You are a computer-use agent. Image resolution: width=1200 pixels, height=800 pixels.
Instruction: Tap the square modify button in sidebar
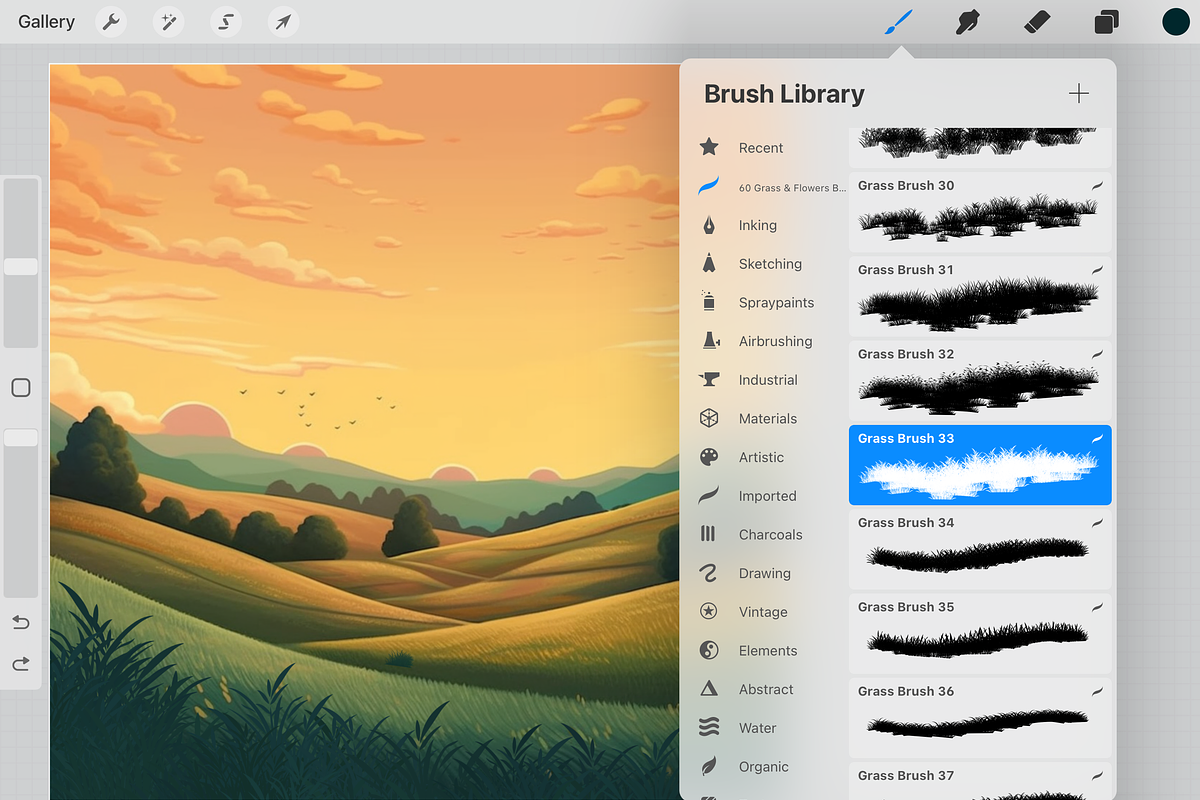point(21,388)
